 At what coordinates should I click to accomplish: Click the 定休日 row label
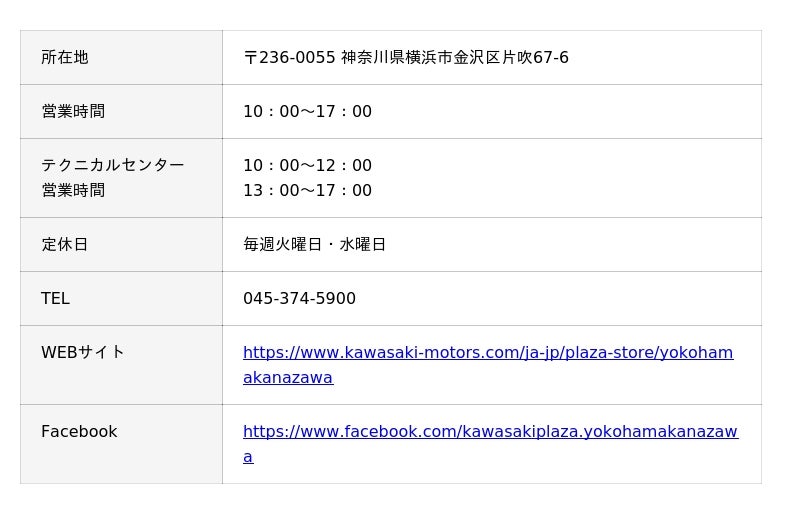(65, 244)
